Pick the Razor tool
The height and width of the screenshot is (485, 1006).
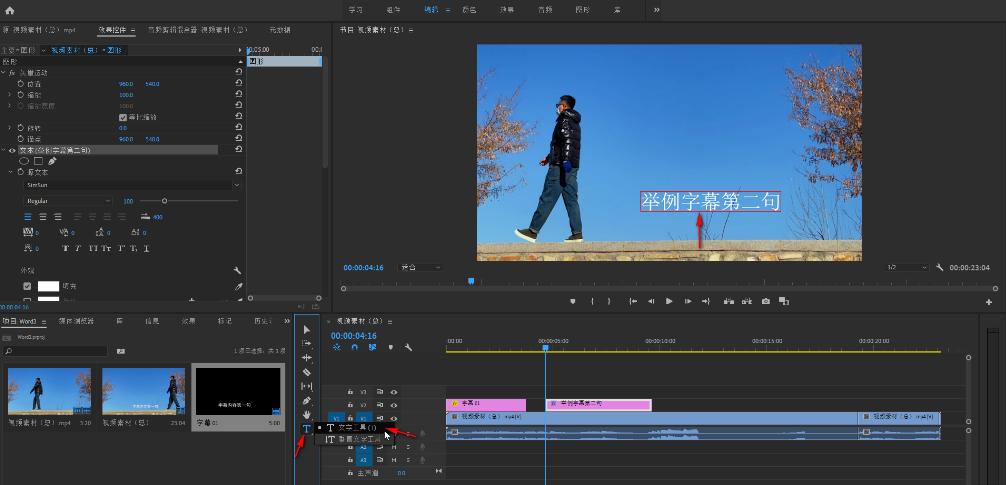(x=307, y=372)
